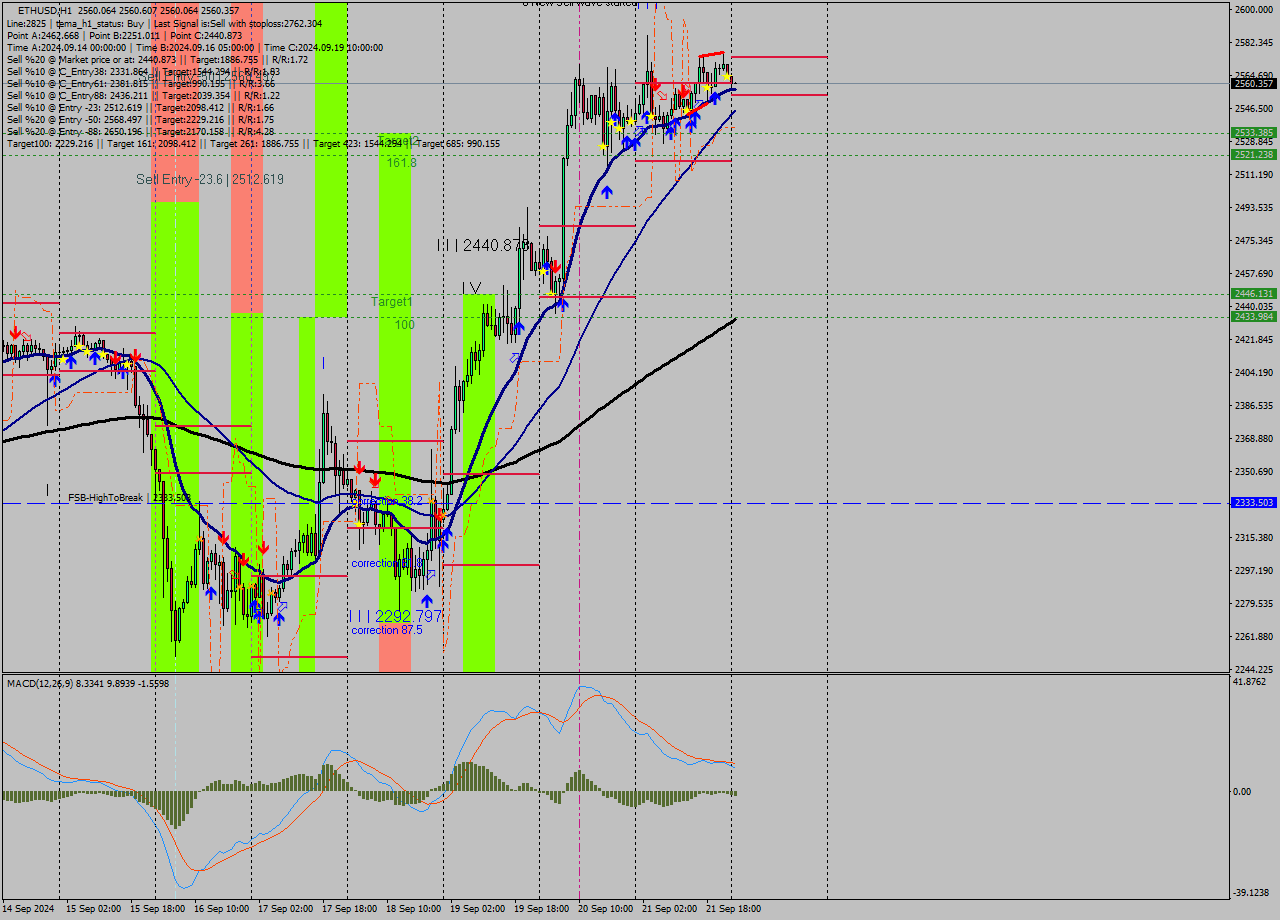Click the green price tag 2533.385

[x=1254, y=132]
